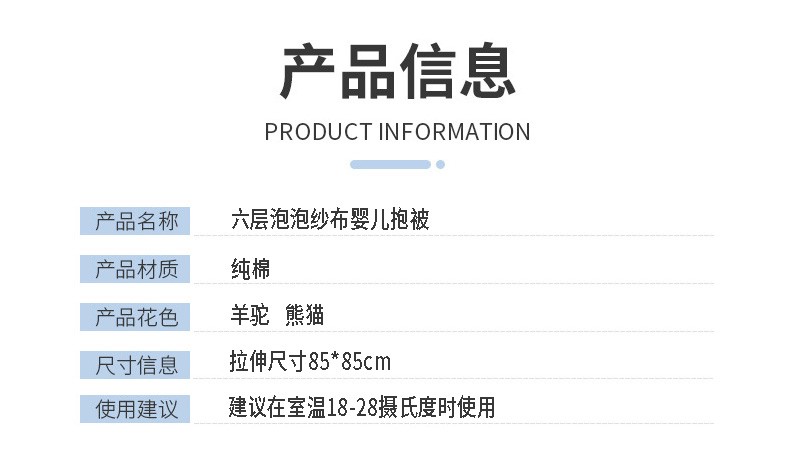790x465 pixels.
Task: Click the PRODUCT INFORMATION subtitle
Action: coord(398,132)
